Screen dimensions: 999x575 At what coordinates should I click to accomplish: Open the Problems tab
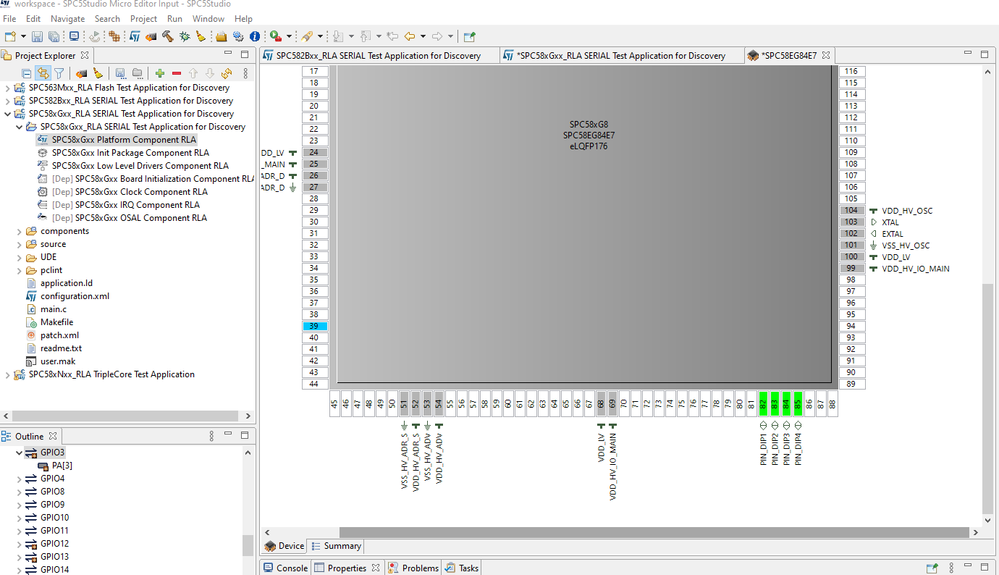point(413,568)
